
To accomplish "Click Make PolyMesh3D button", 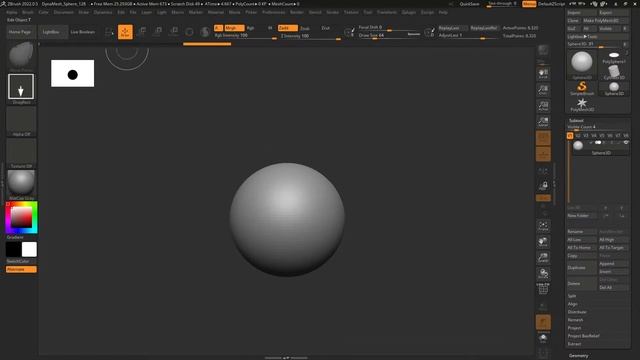I will 605,20.
